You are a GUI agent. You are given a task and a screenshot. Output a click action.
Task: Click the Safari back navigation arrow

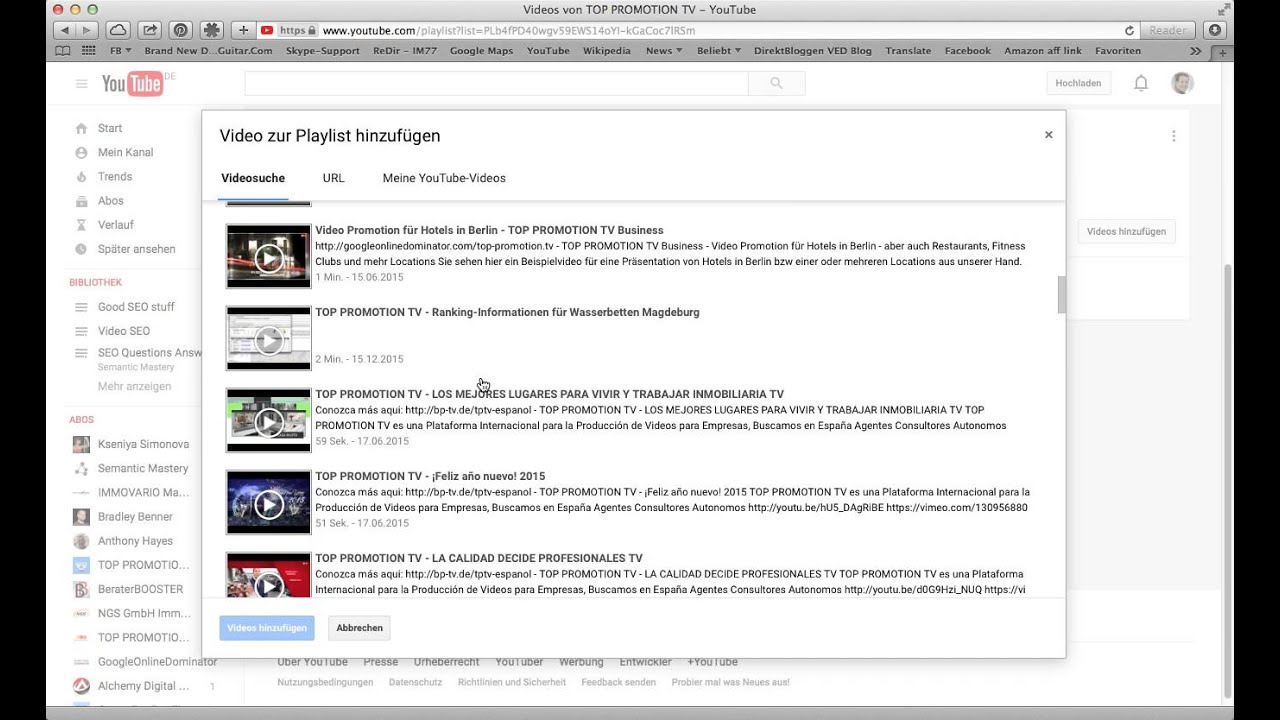[x=63, y=30]
